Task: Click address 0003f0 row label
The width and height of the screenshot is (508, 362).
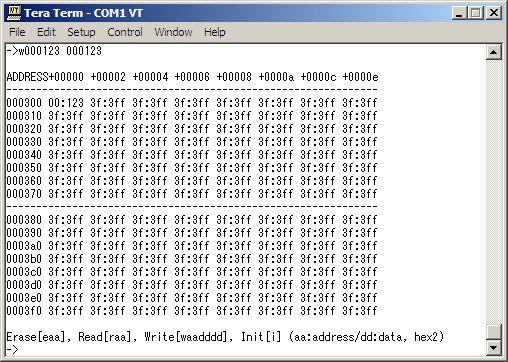Action: point(24,311)
